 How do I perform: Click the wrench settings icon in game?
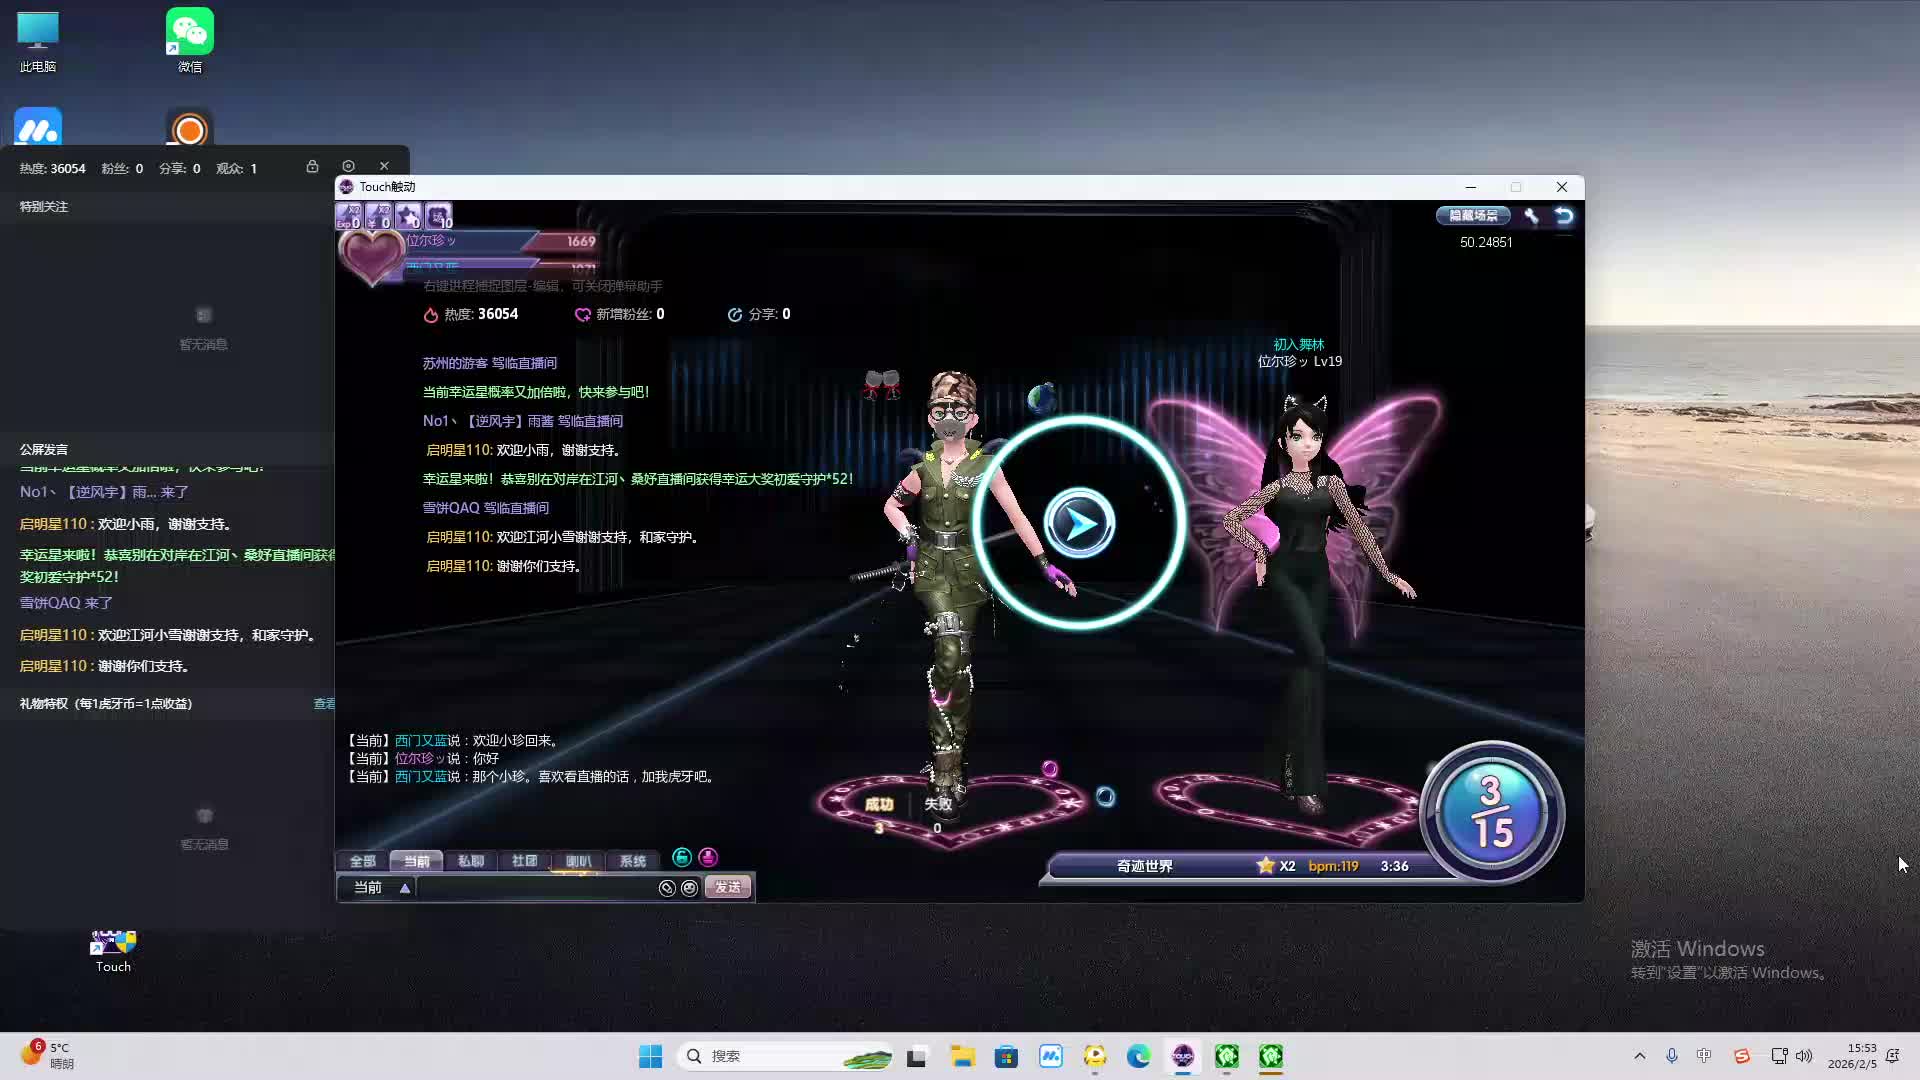click(x=1531, y=216)
